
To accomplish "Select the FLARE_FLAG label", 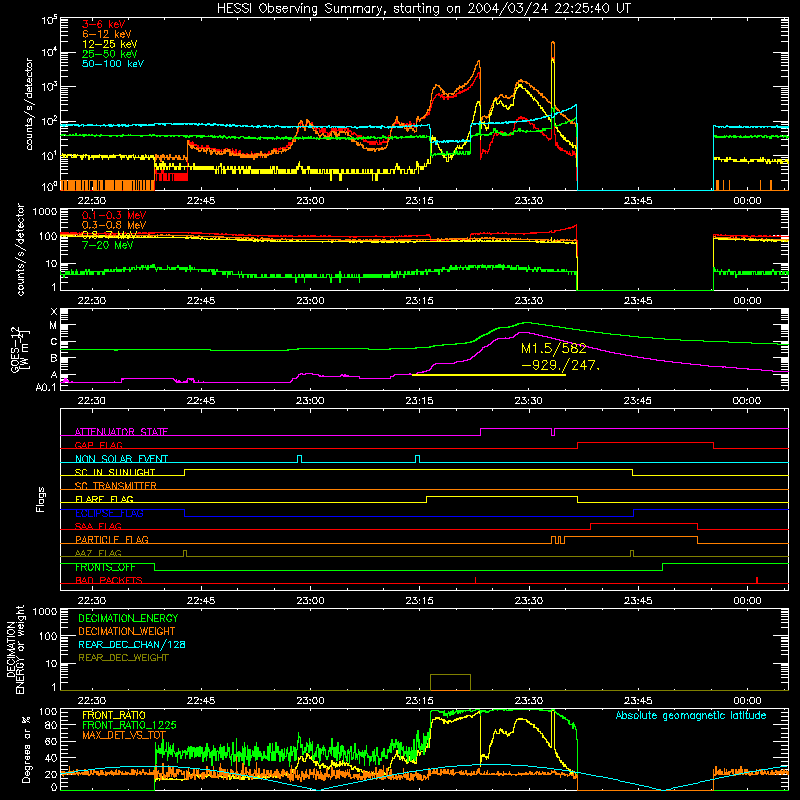I will click(104, 499).
